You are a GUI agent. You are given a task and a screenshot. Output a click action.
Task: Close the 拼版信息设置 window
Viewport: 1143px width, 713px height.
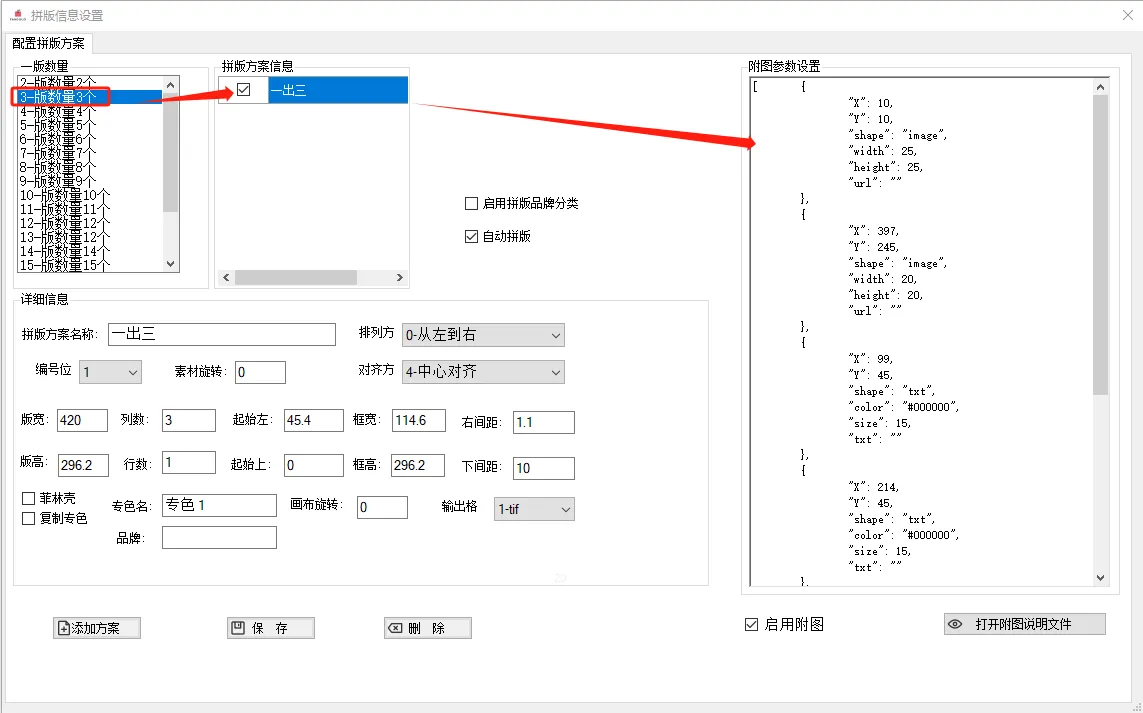1127,15
